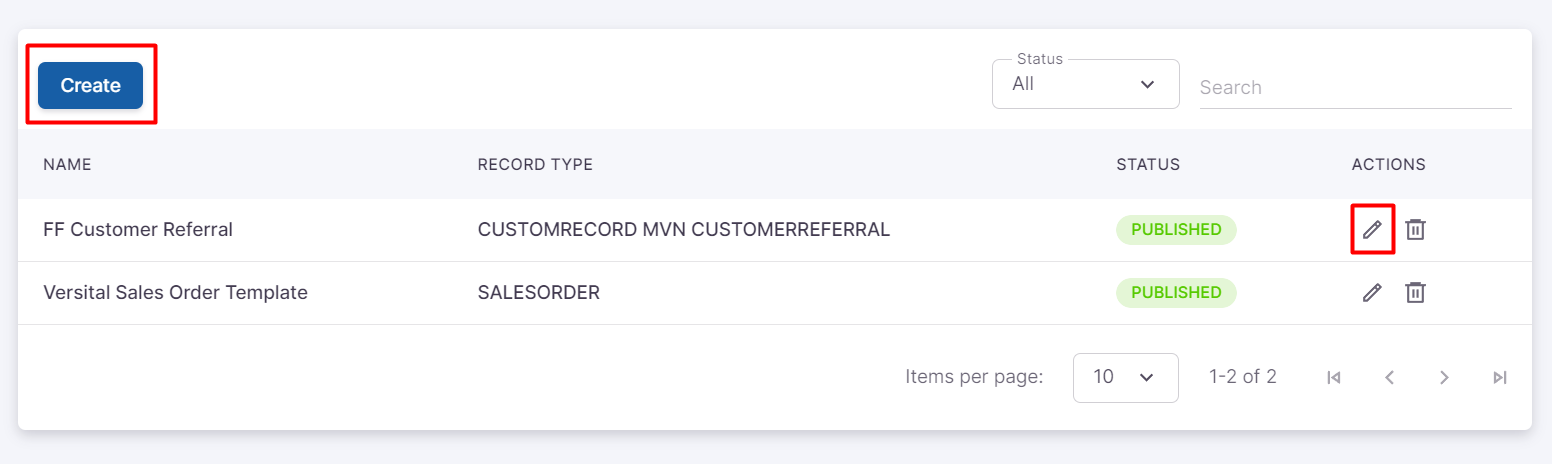Viewport: 1552px width, 464px height.
Task: Go to the first page
Action: coord(1333,377)
